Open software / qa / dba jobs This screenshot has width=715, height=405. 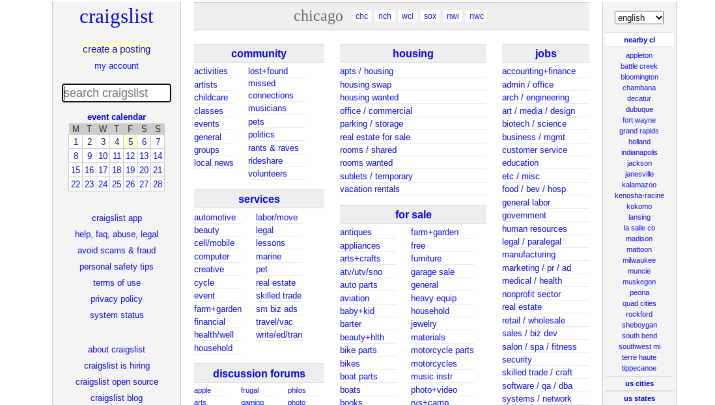pos(537,386)
